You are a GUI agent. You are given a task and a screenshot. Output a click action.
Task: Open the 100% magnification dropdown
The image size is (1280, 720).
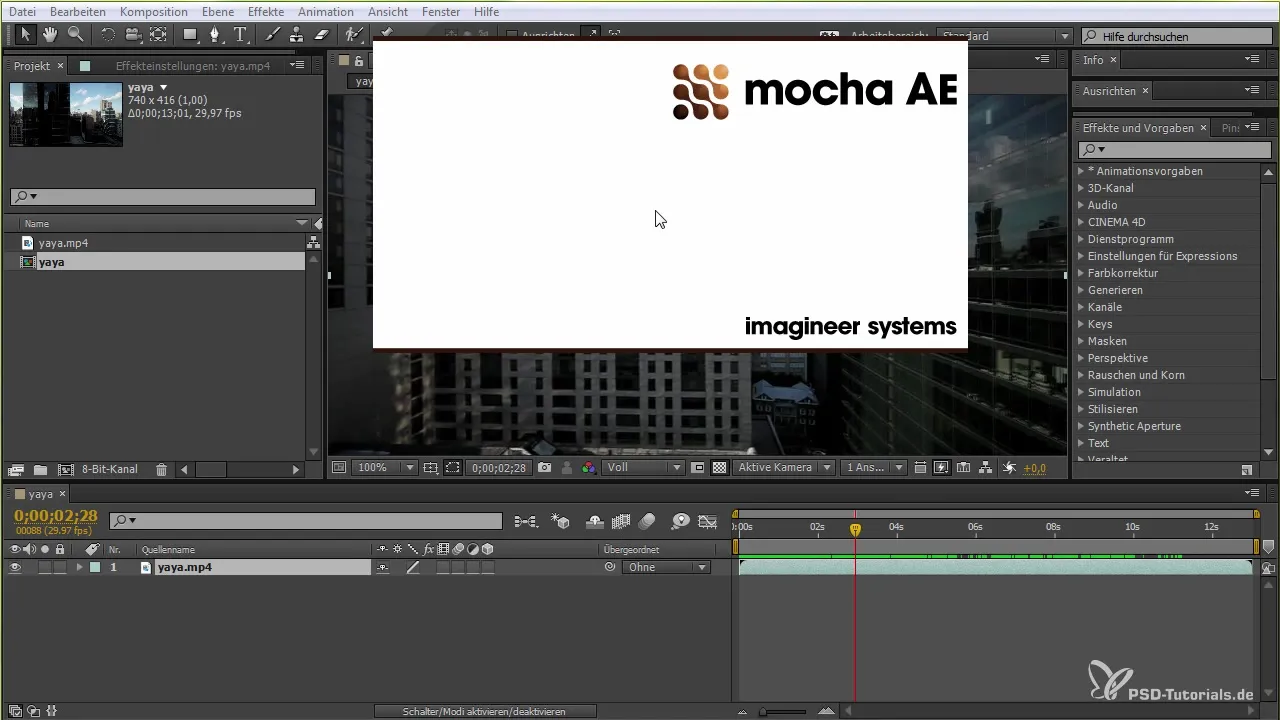pyautogui.click(x=384, y=467)
